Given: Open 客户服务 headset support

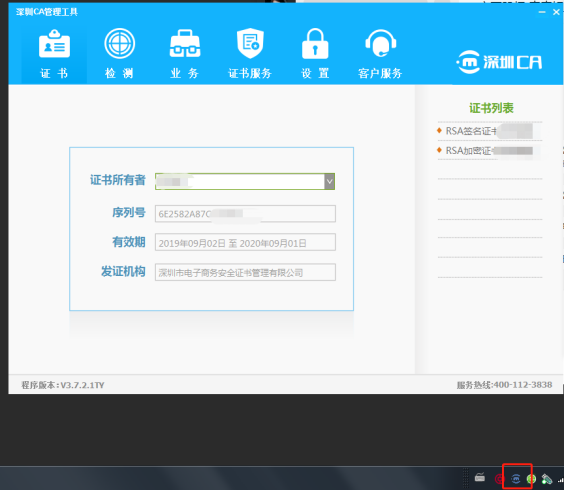Looking at the screenshot, I should 380,54.
